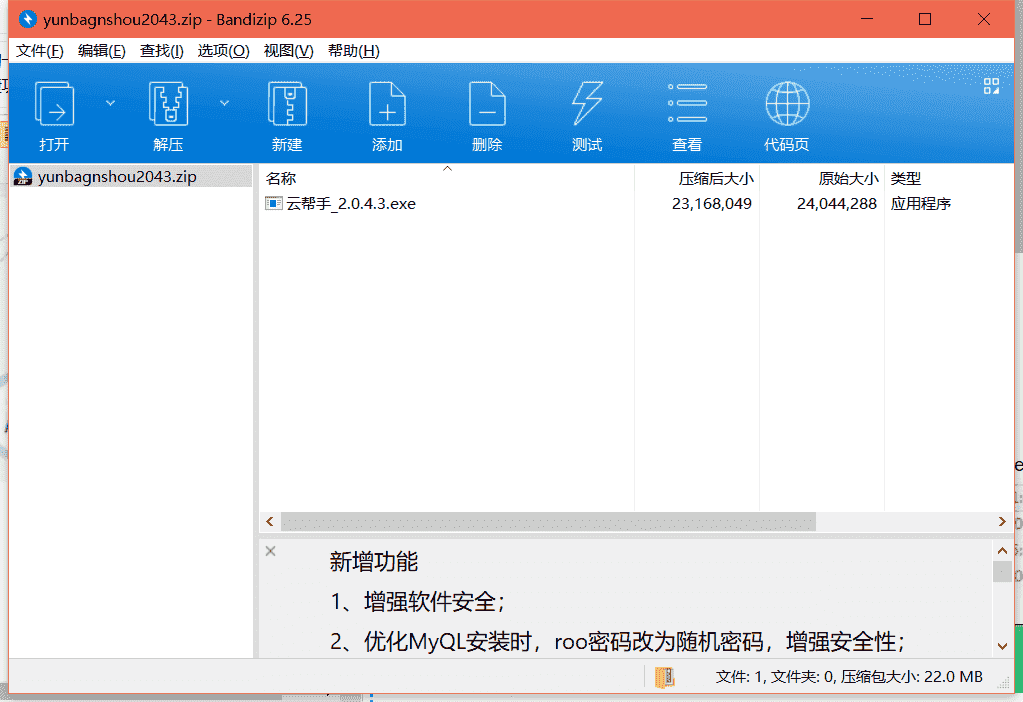Click the zip icon beside yunbagnshou2043.zip in the tree

[23, 177]
